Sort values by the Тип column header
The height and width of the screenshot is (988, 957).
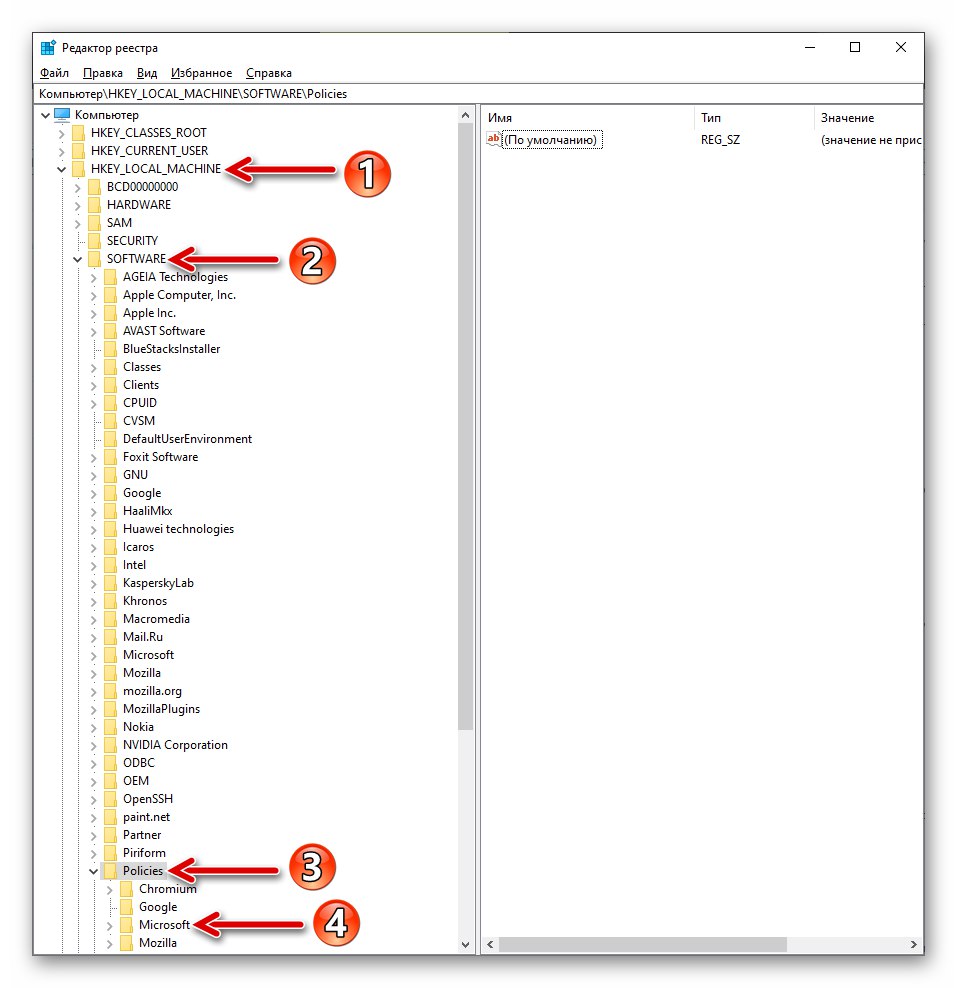coord(754,118)
